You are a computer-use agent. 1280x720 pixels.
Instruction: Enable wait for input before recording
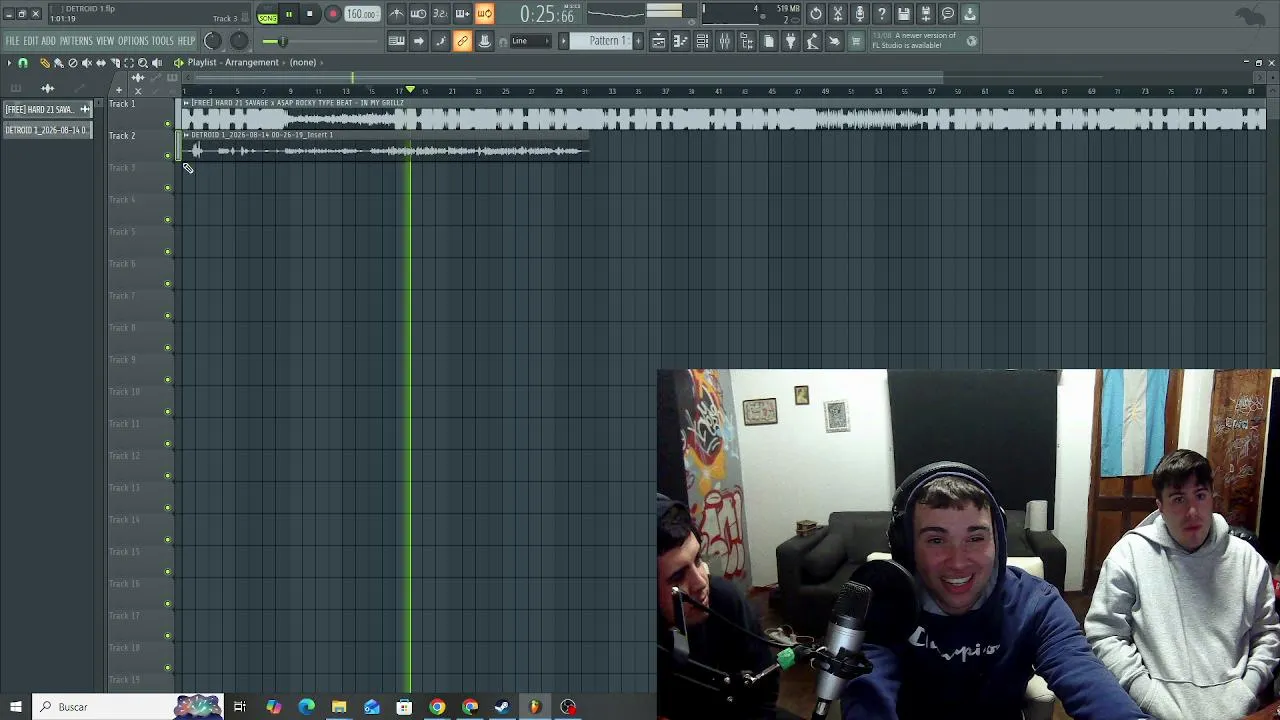pos(419,14)
